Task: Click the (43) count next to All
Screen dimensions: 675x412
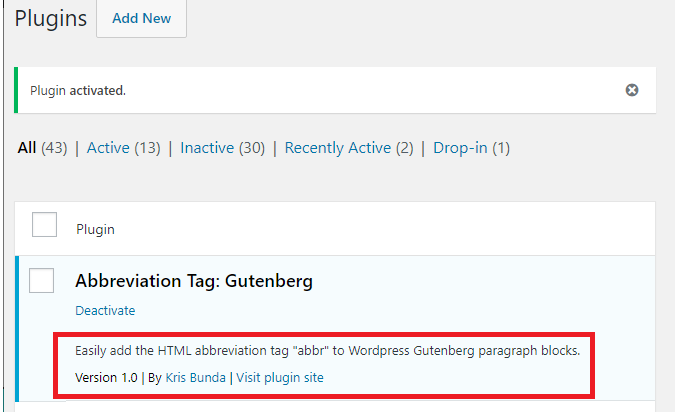Action: (54, 148)
